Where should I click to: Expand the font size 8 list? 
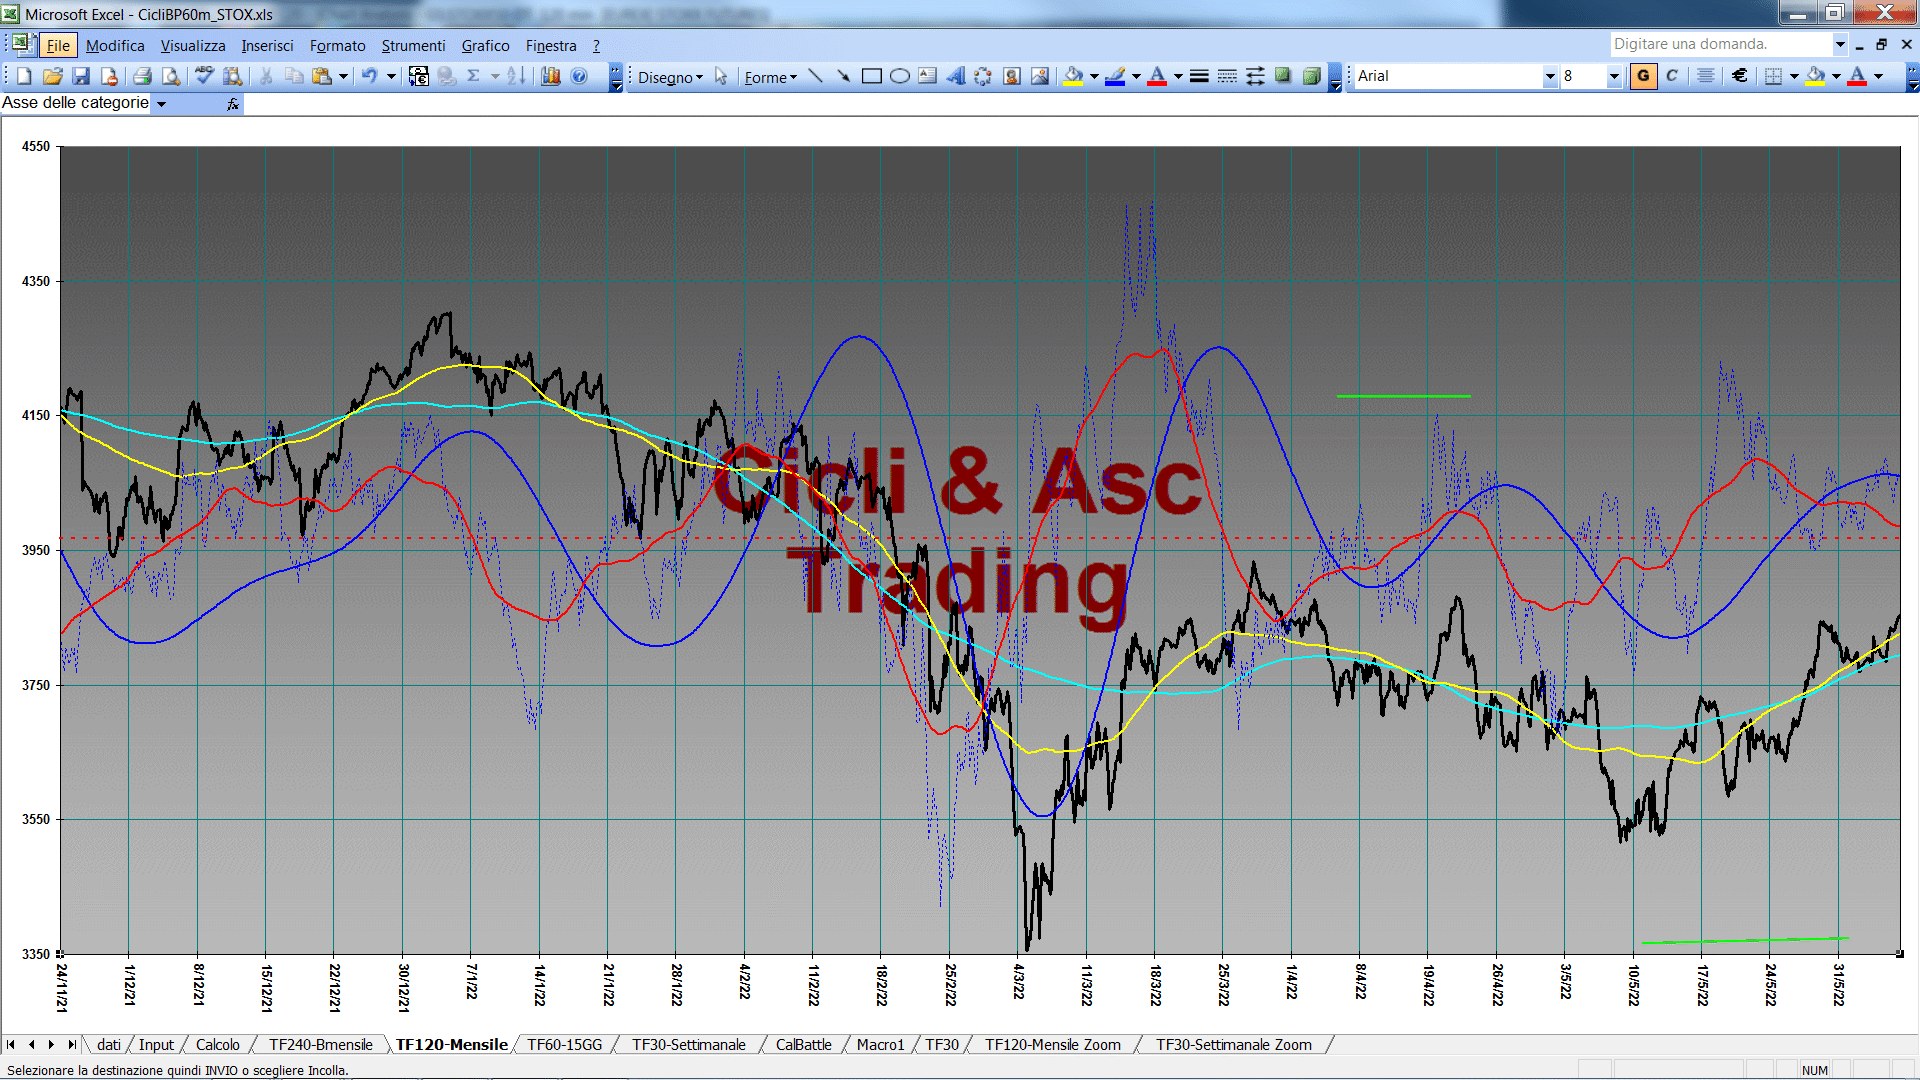(1613, 76)
